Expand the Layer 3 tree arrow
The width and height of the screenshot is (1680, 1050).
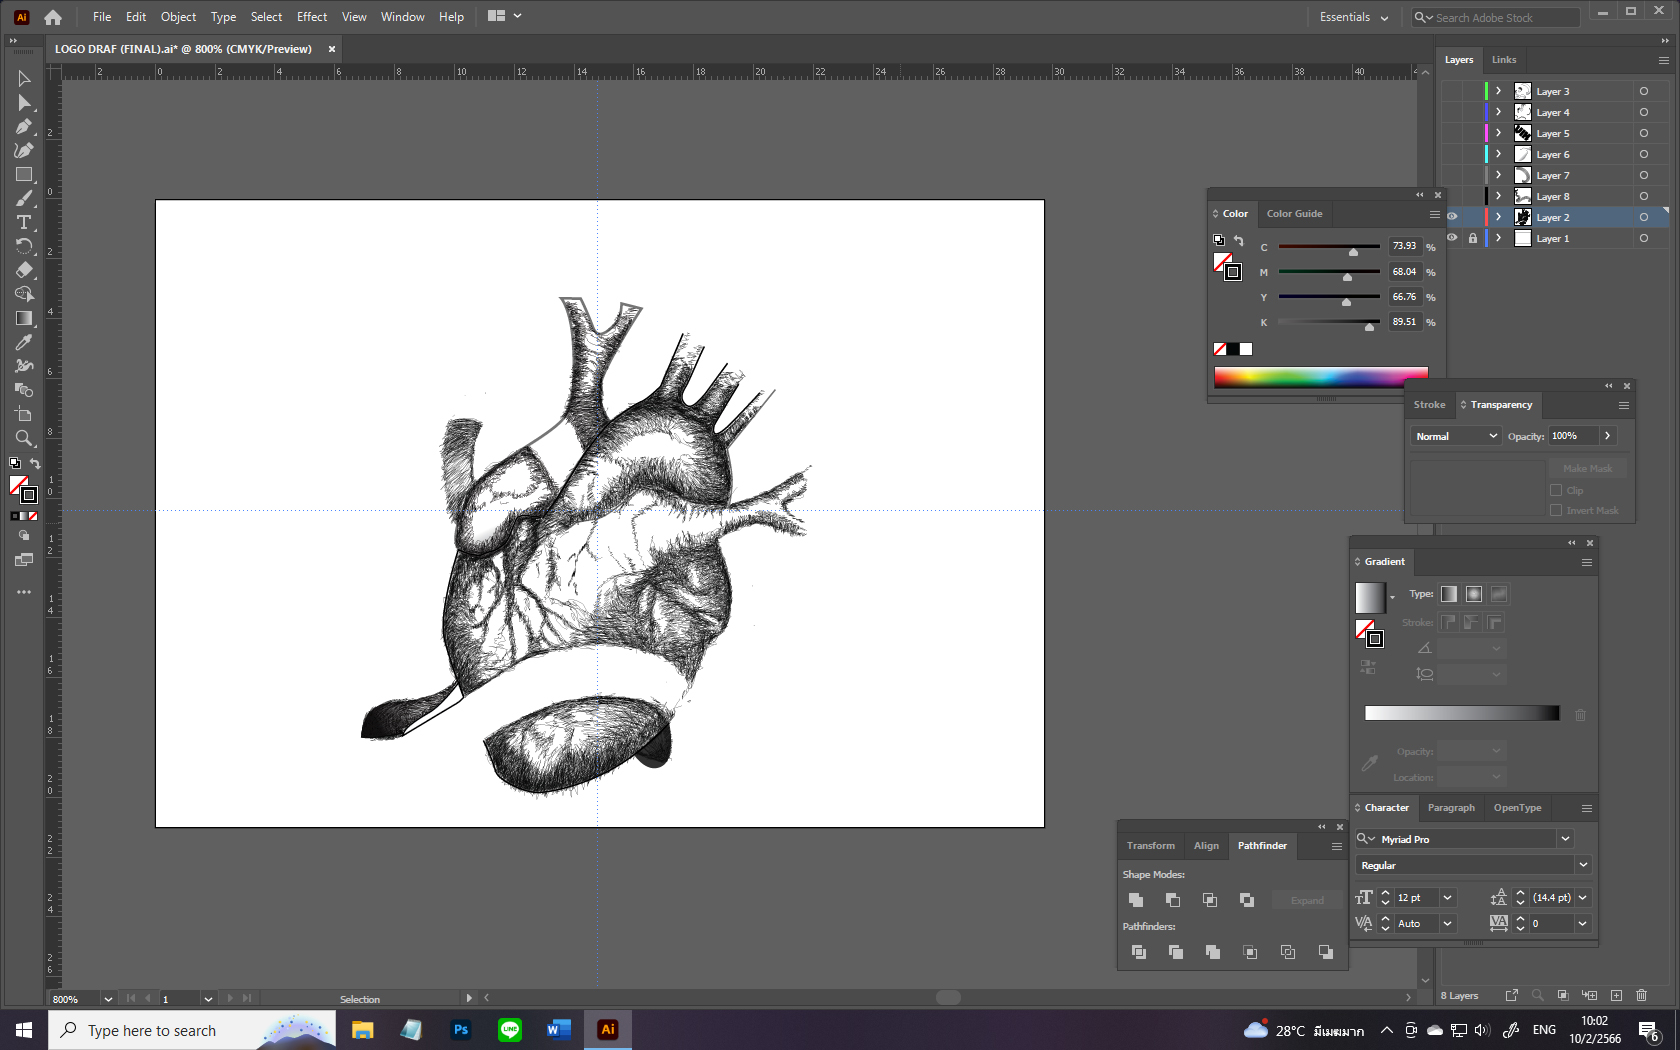[x=1498, y=91]
